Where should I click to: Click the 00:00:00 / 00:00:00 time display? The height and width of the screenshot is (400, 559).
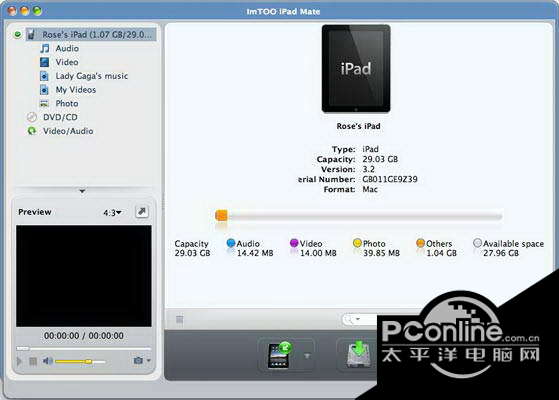(x=84, y=336)
